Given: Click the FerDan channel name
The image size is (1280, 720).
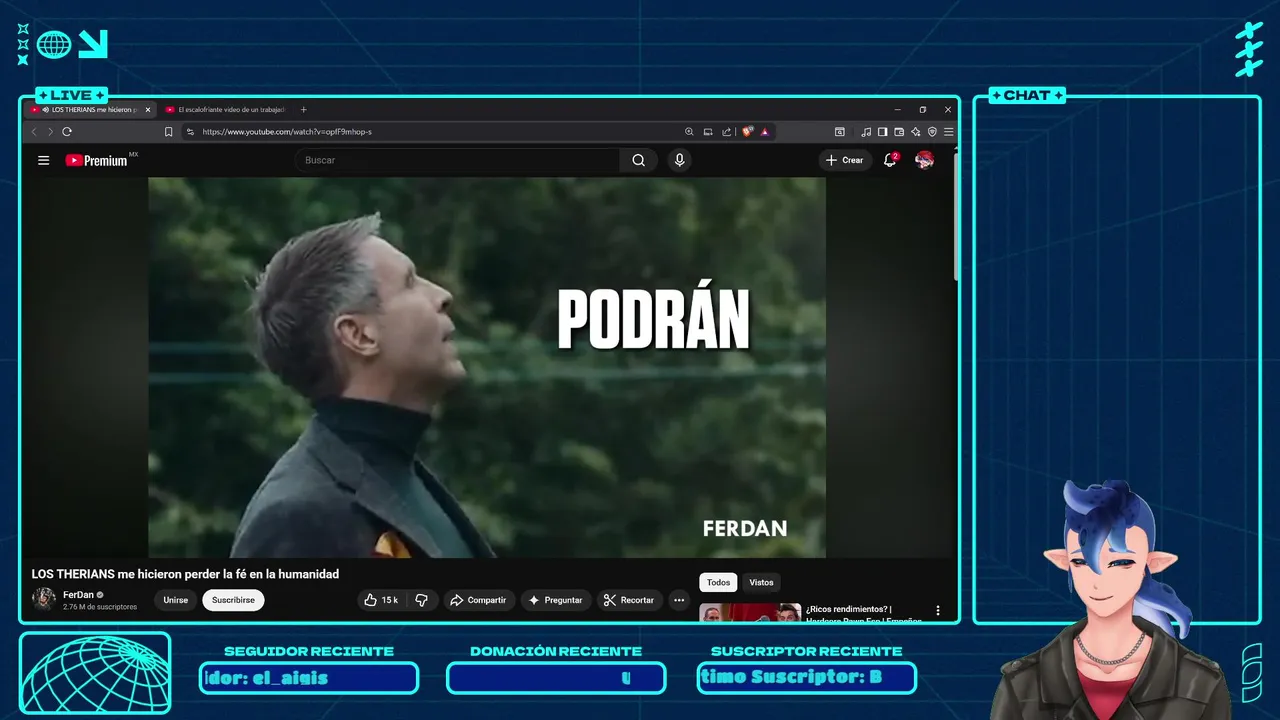Looking at the screenshot, I should [x=78, y=594].
